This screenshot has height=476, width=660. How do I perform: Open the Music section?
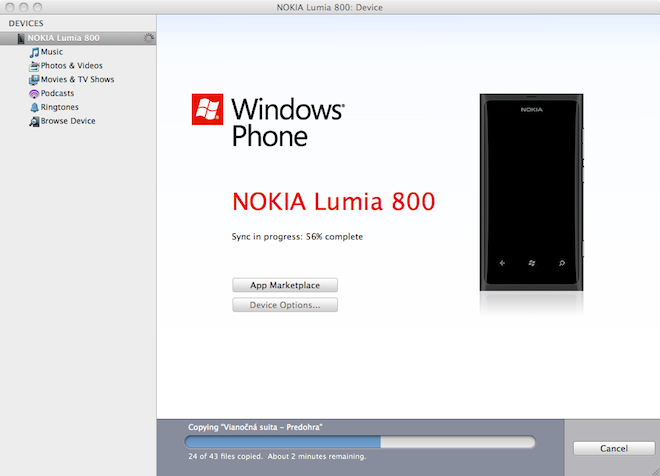52,52
